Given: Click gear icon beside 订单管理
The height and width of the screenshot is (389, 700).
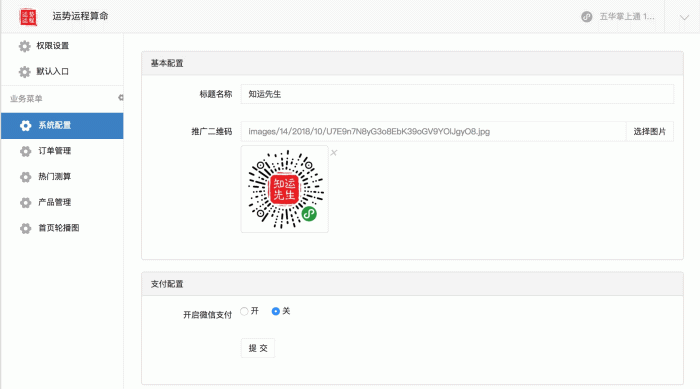Looking at the screenshot, I should click(x=25, y=151).
